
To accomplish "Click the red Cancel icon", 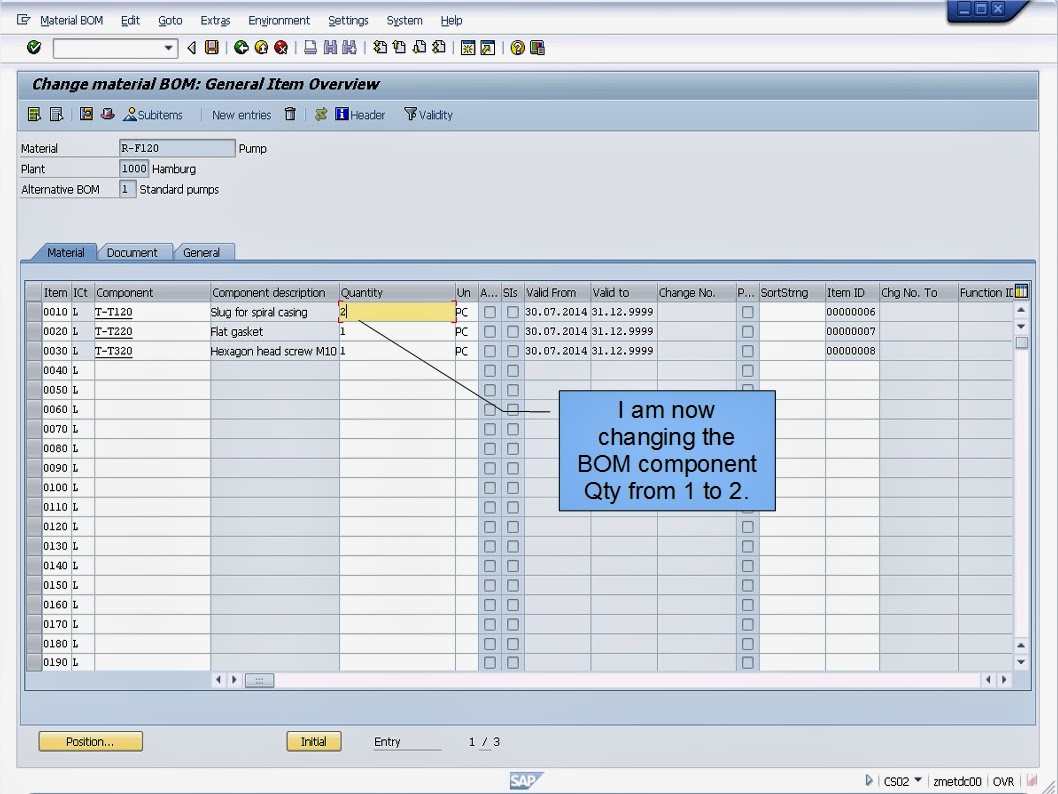I will (x=281, y=47).
